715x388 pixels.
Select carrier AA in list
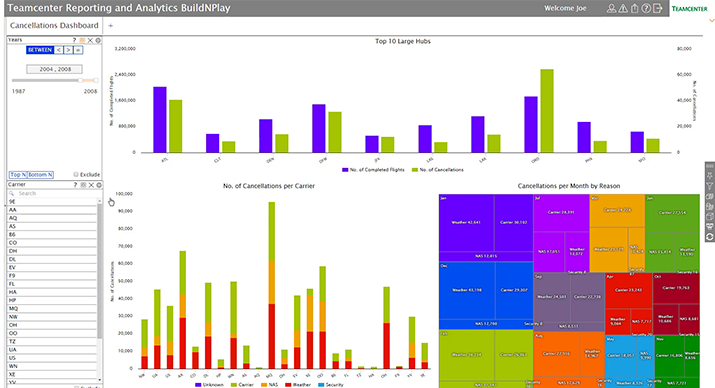pyautogui.click(x=52, y=210)
